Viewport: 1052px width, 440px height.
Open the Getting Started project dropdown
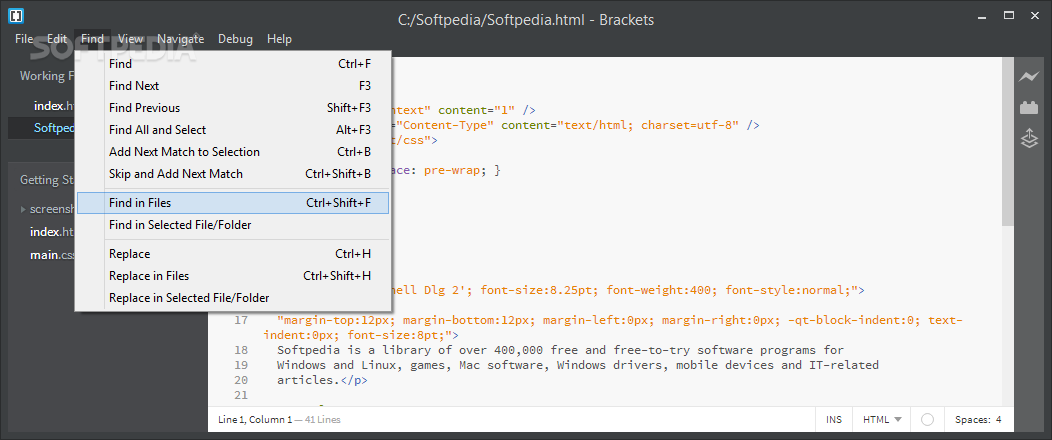[47, 180]
